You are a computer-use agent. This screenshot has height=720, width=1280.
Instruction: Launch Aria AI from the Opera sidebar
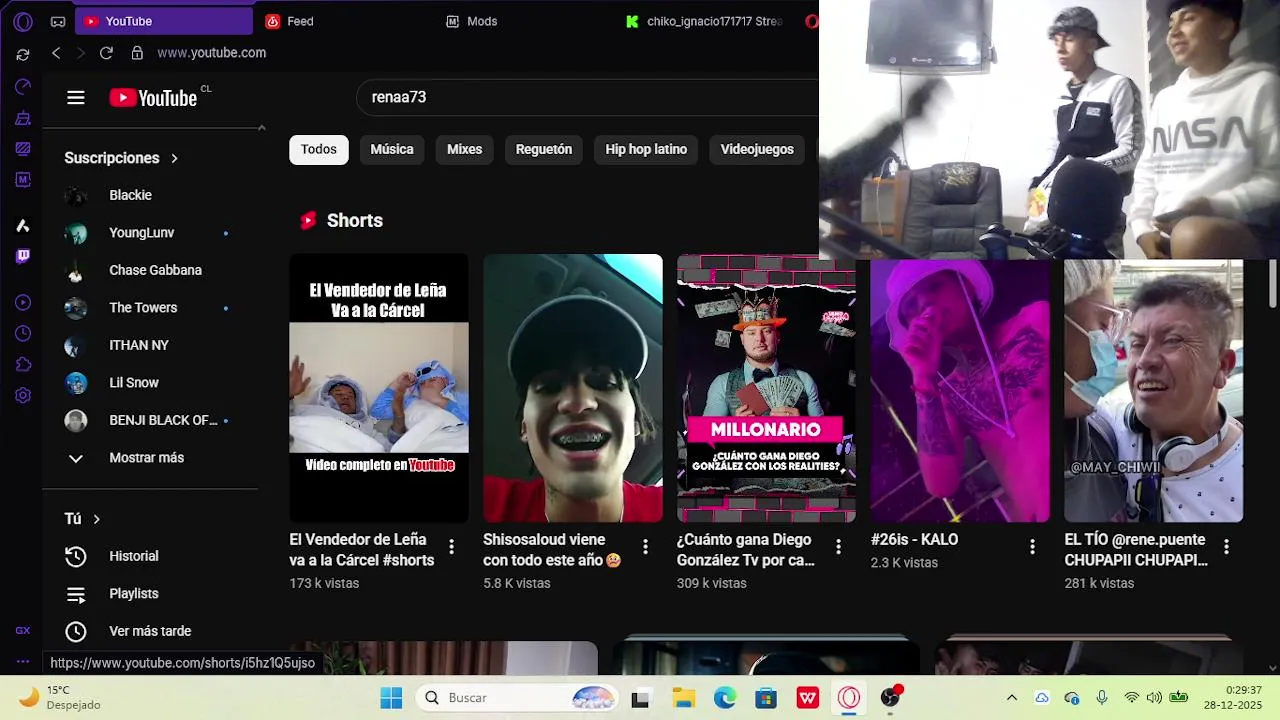click(23, 226)
